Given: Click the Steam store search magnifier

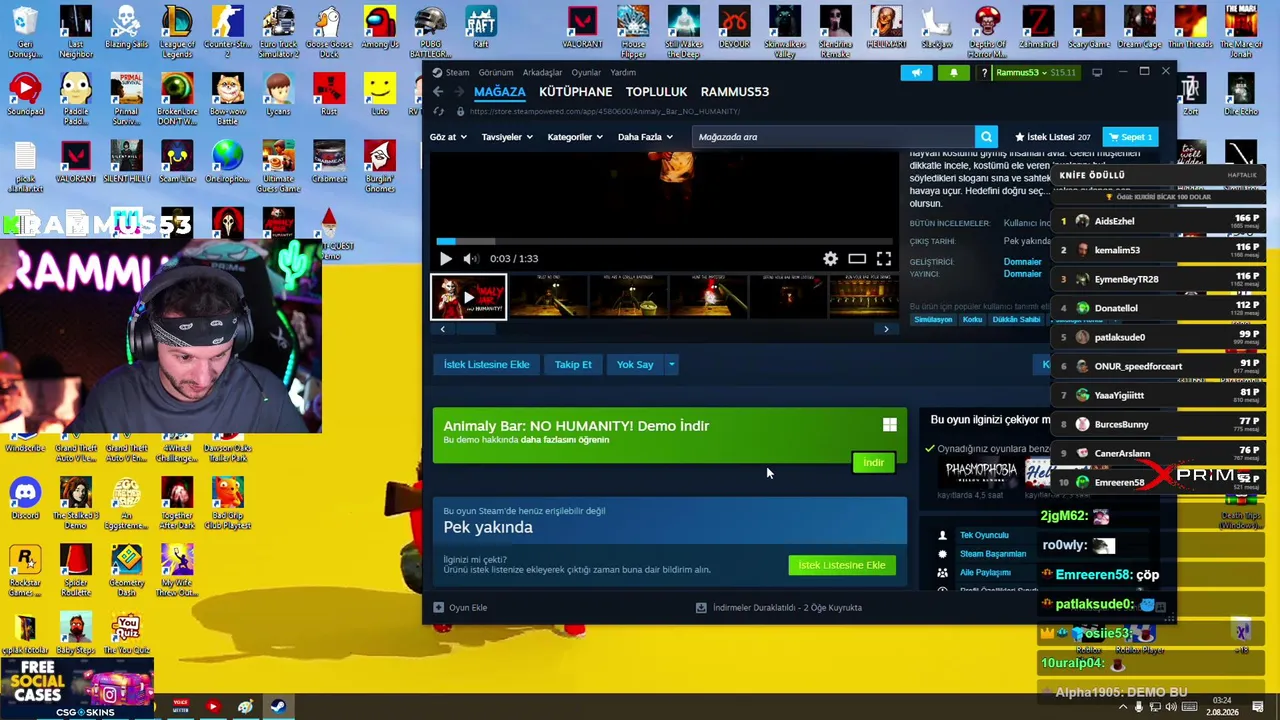Looking at the screenshot, I should [x=987, y=137].
